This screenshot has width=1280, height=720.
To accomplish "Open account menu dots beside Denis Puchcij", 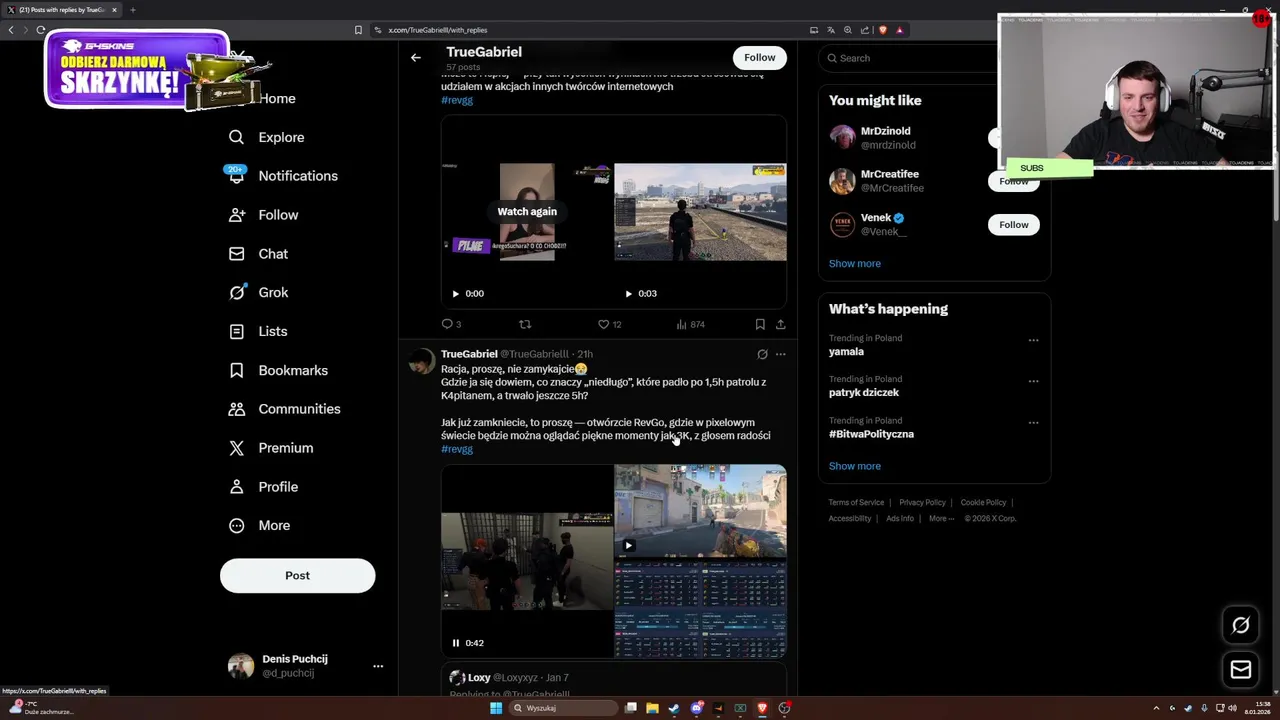I will tap(378, 666).
